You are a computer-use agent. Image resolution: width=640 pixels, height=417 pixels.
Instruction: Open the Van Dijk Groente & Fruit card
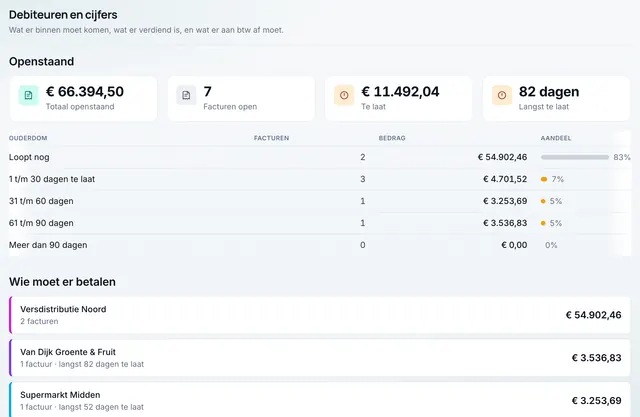320,358
